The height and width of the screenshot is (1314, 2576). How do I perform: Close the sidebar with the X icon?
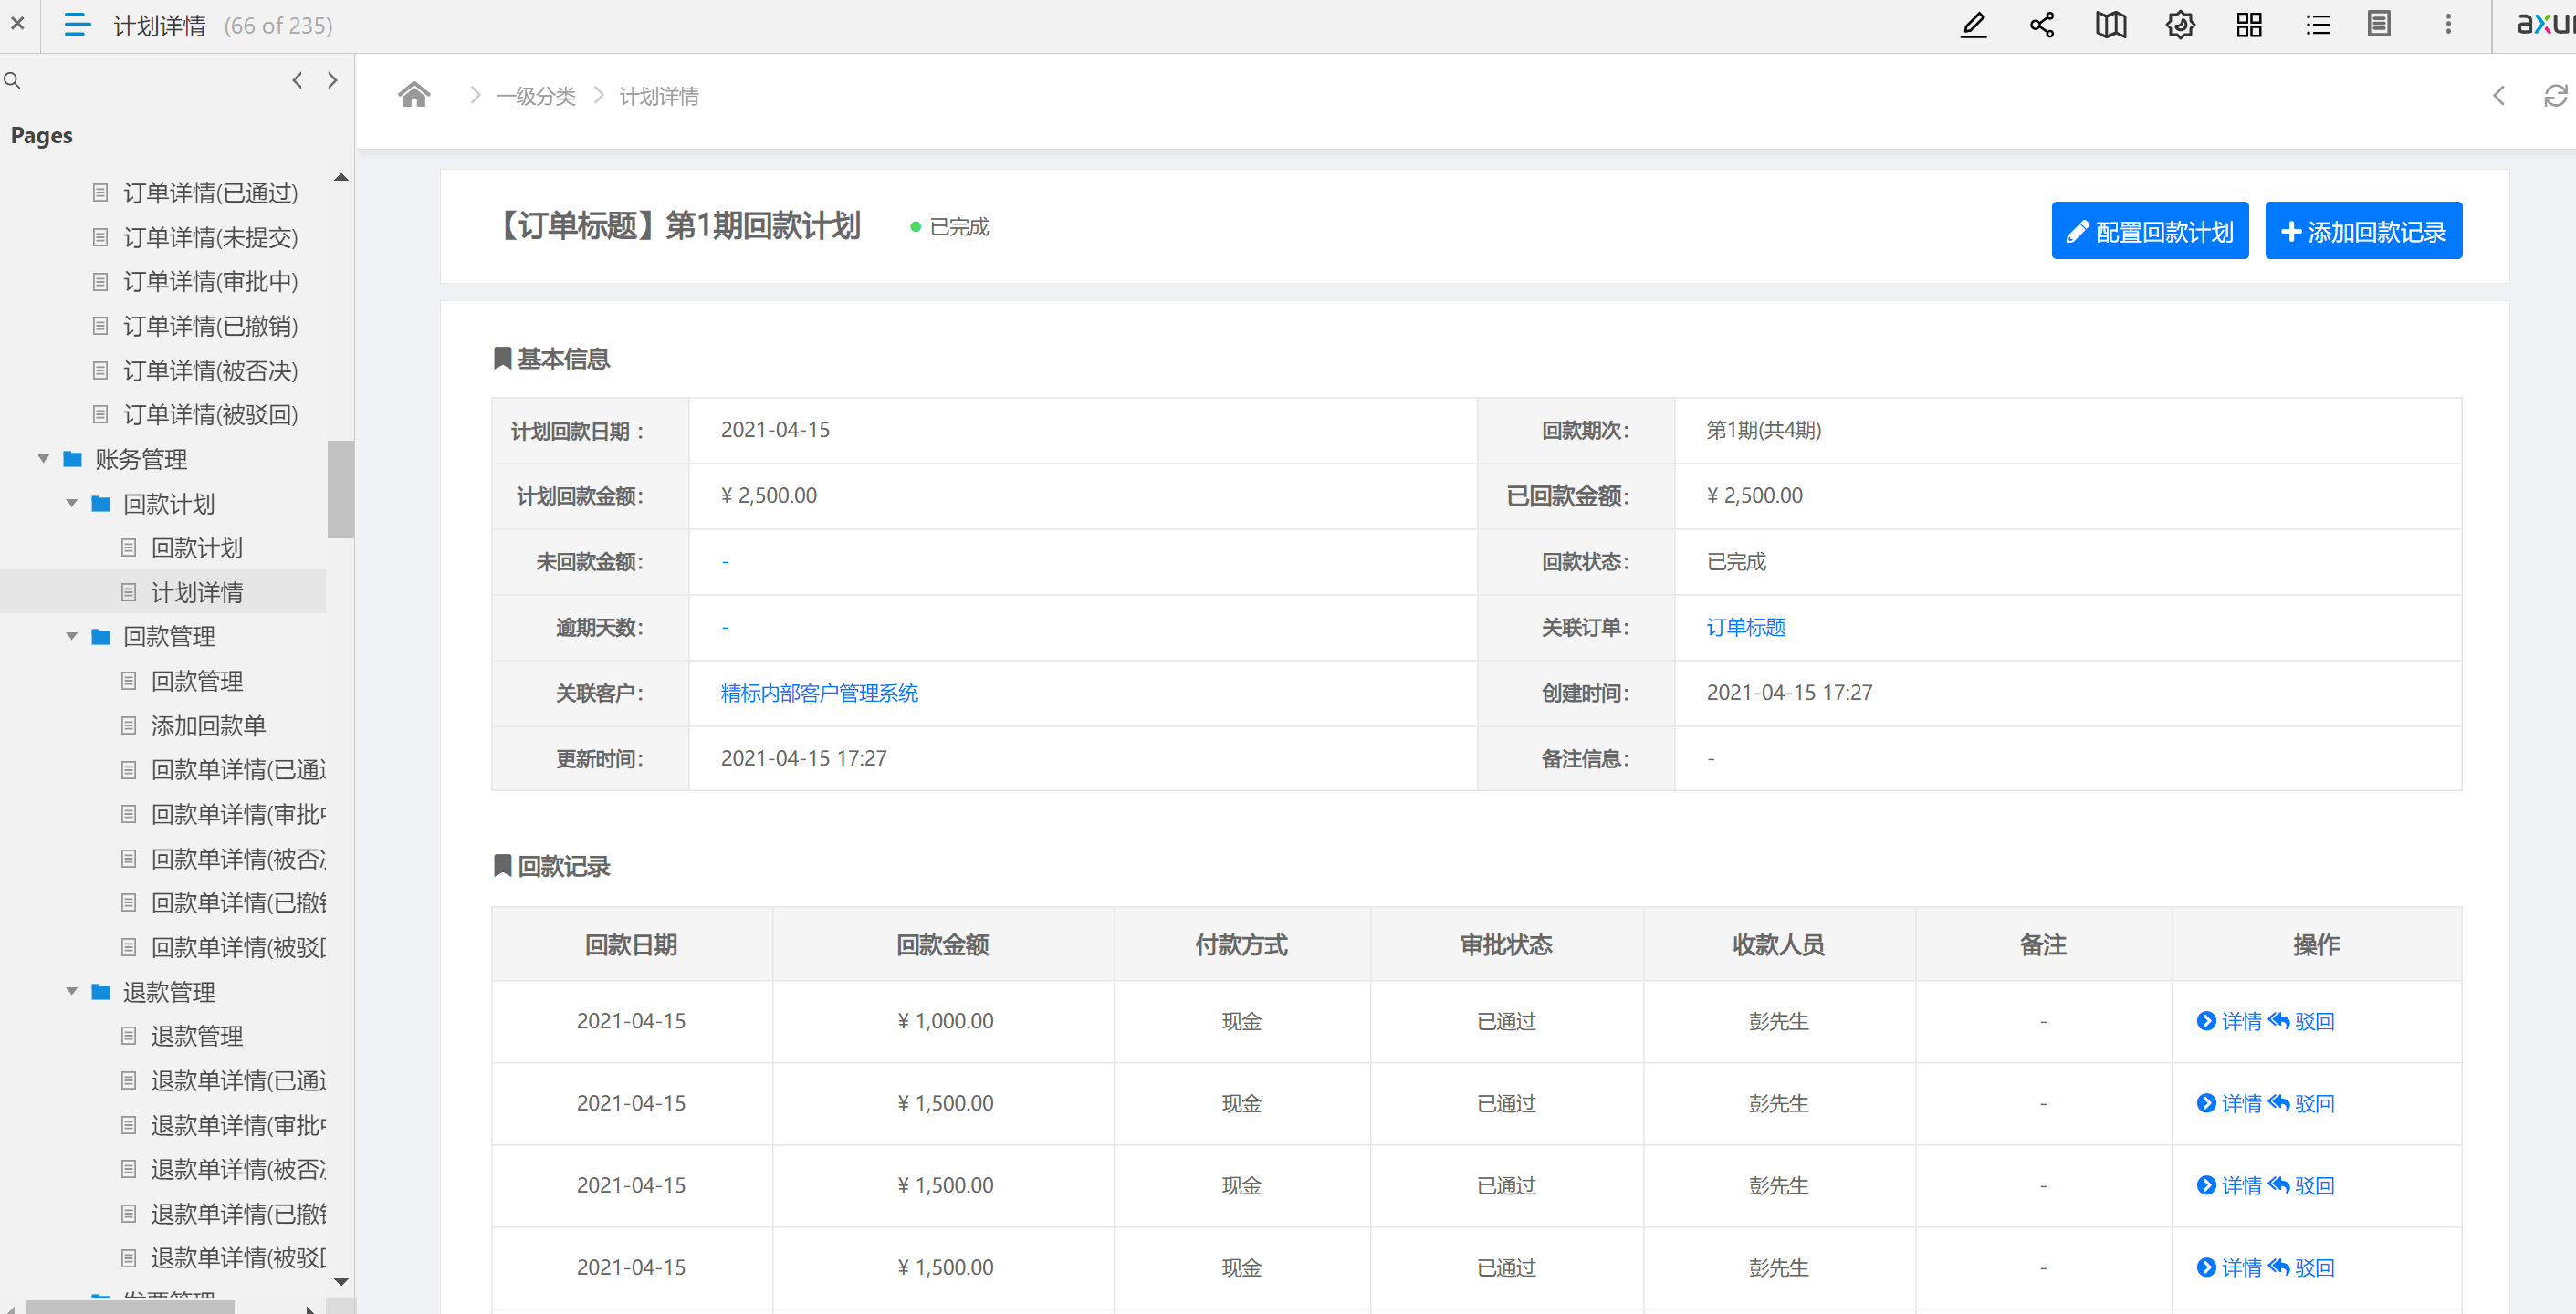click(18, 24)
